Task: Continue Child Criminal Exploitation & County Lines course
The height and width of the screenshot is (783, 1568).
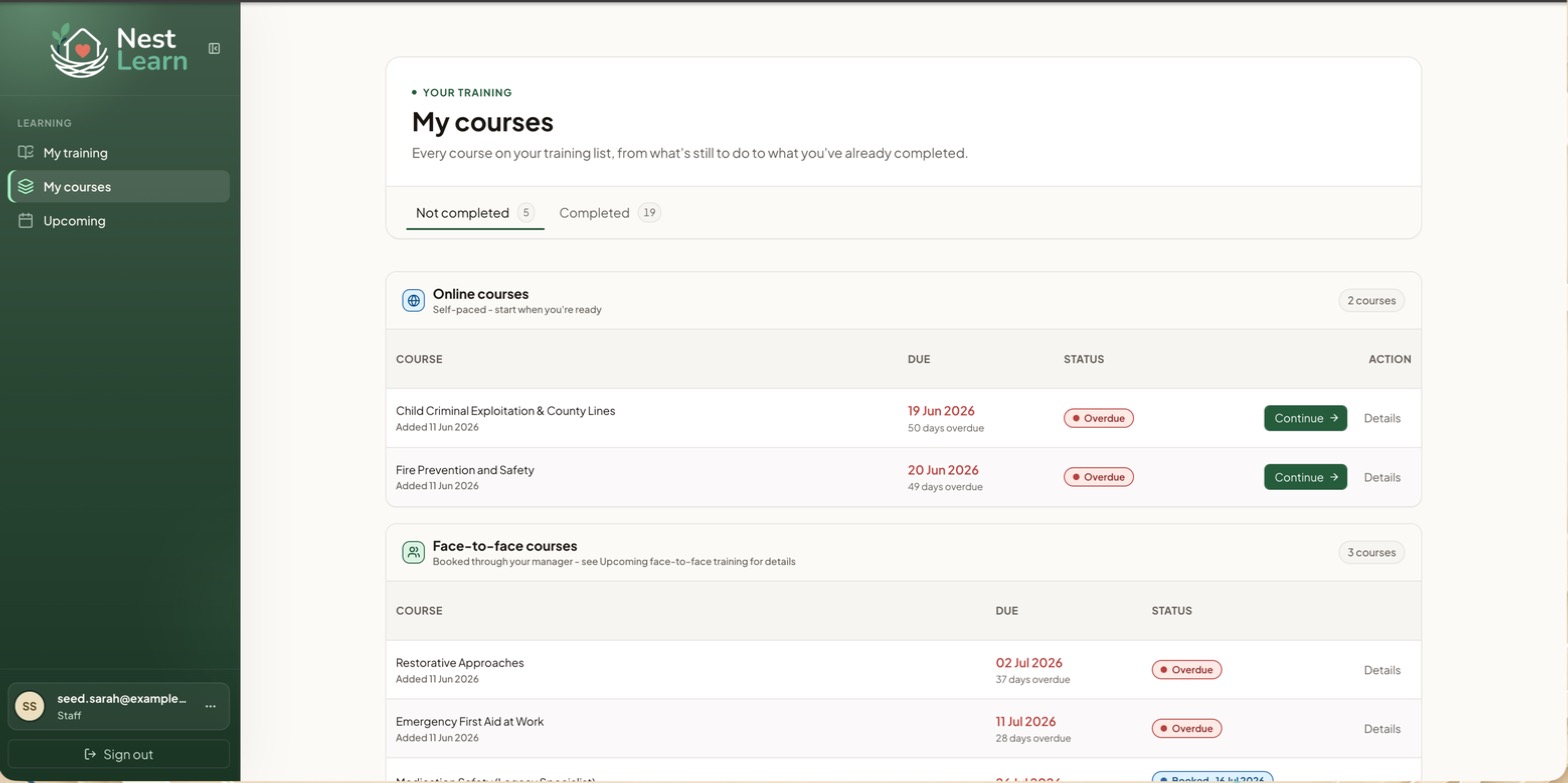Action: [1305, 418]
